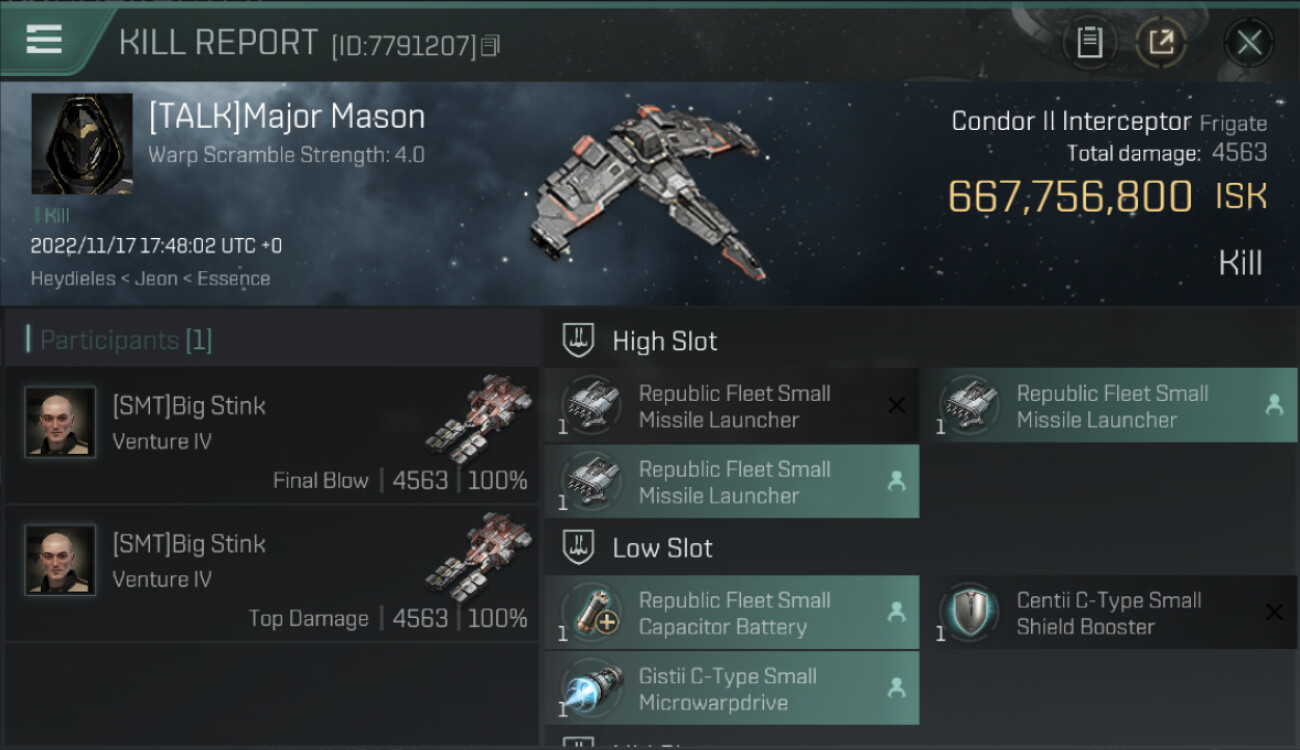Image resolution: width=1300 pixels, height=750 pixels.
Task: Open the clipboard report icon
Action: tap(1090, 42)
